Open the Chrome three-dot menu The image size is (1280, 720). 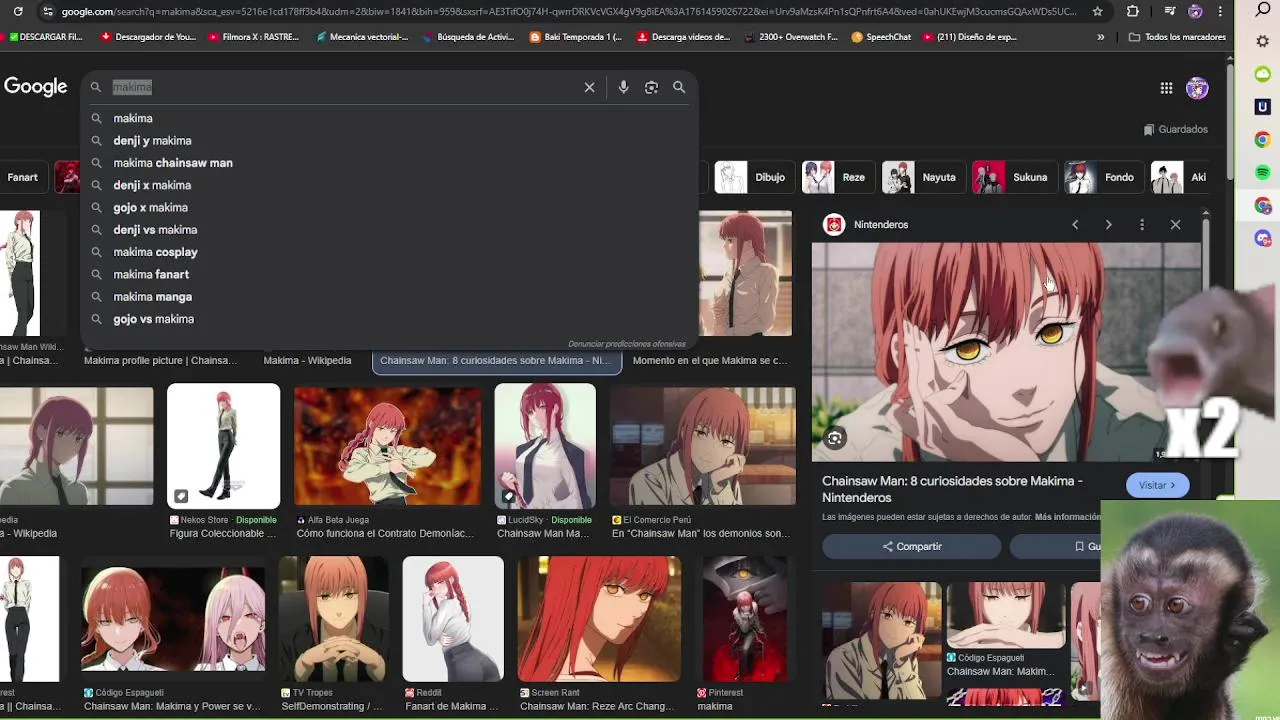[1219, 11]
